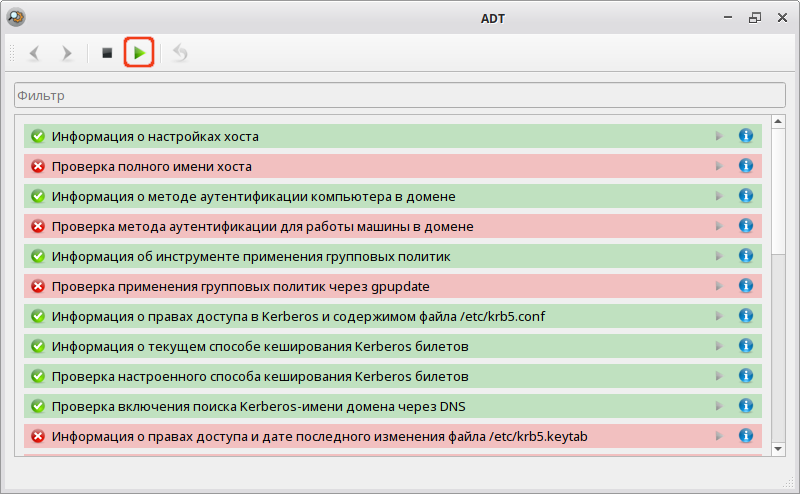Run test for Kerberos ticket caching method info

[x=718, y=346]
